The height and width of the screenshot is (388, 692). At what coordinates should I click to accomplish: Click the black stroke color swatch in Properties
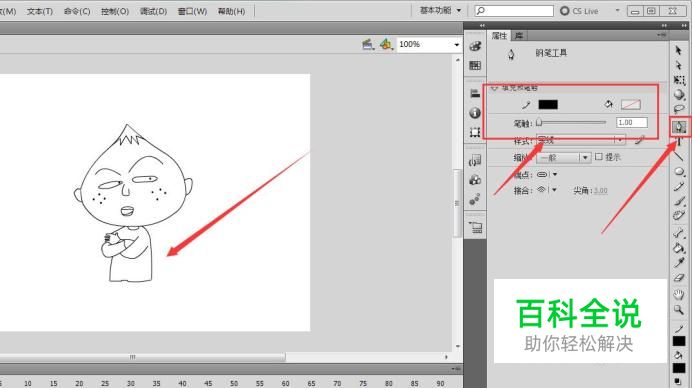point(548,105)
